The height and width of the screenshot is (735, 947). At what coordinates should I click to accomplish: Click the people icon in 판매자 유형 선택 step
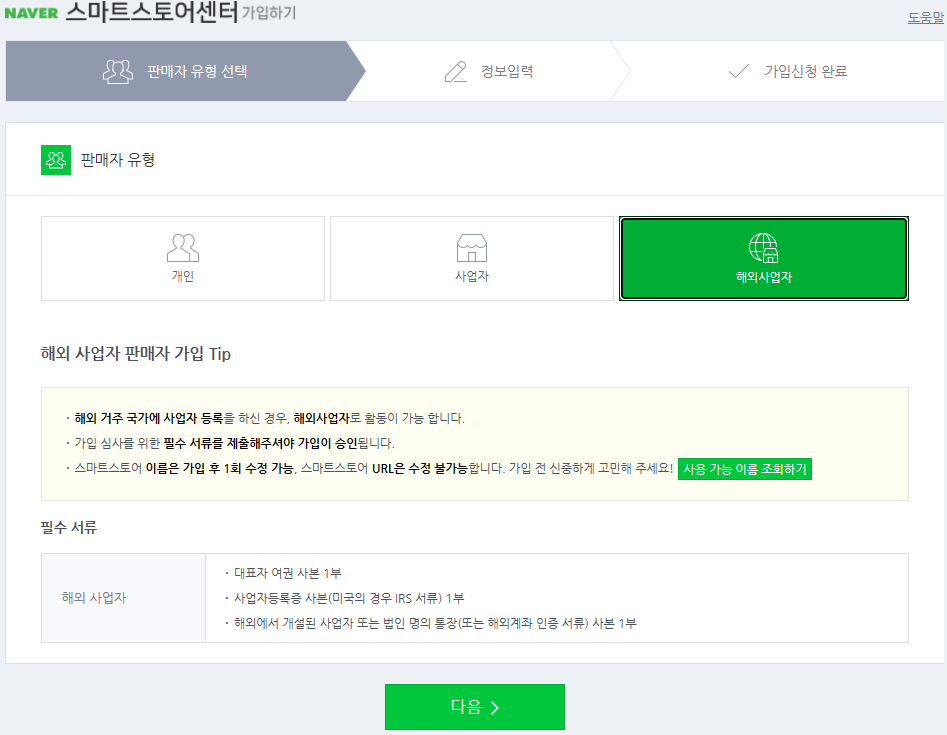118,71
